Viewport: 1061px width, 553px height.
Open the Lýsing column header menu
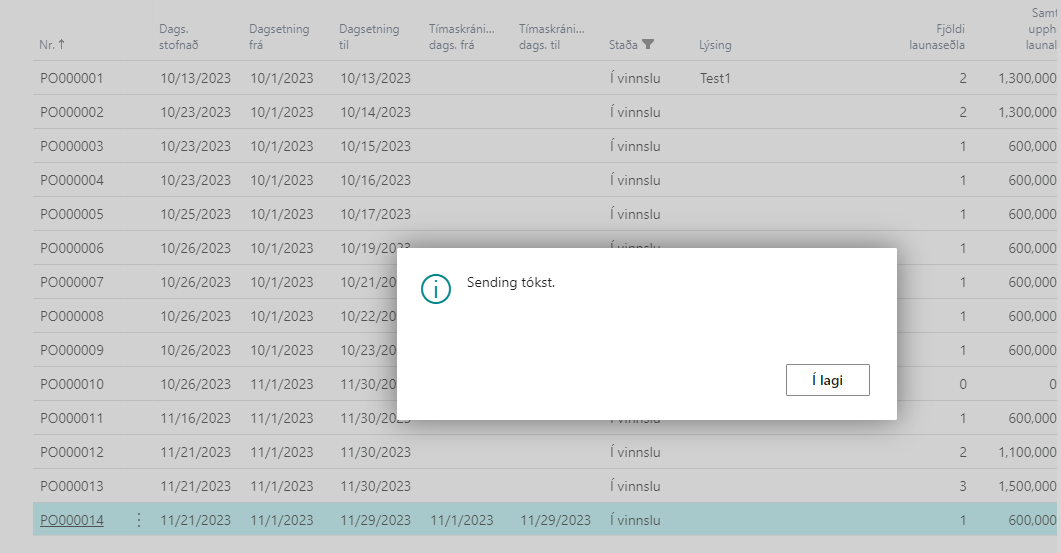[714, 45]
